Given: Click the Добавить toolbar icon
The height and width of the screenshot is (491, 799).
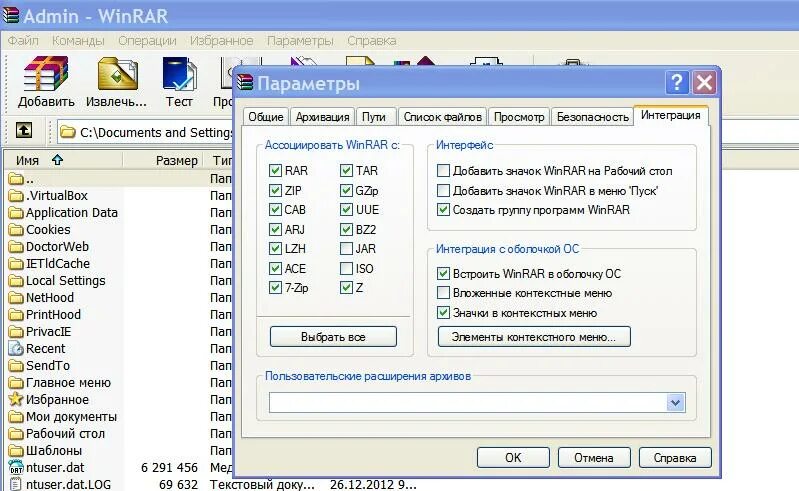Looking at the screenshot, I should 46,74.
